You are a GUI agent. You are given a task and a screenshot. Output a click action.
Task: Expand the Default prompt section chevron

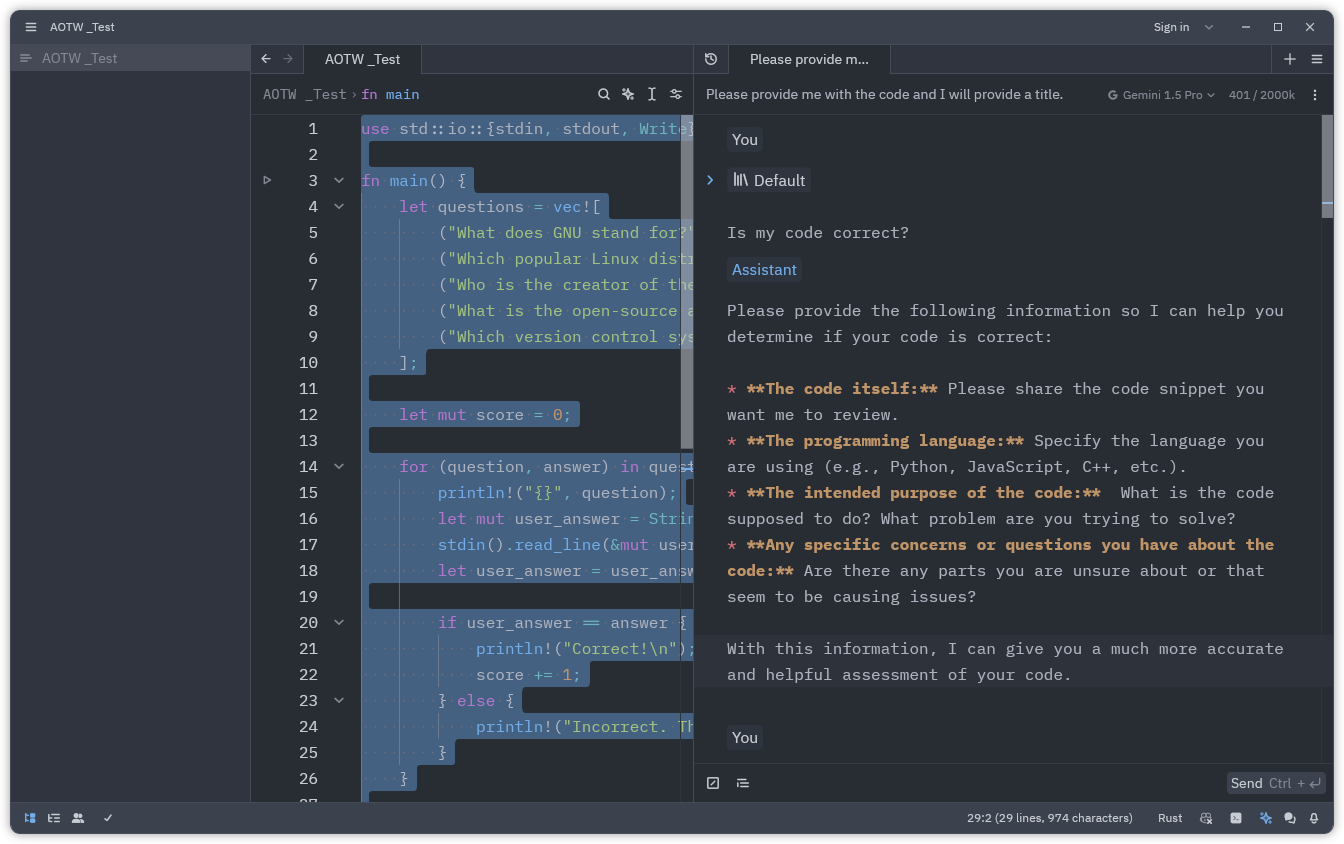pyautogui.click(x=711, y=180)
